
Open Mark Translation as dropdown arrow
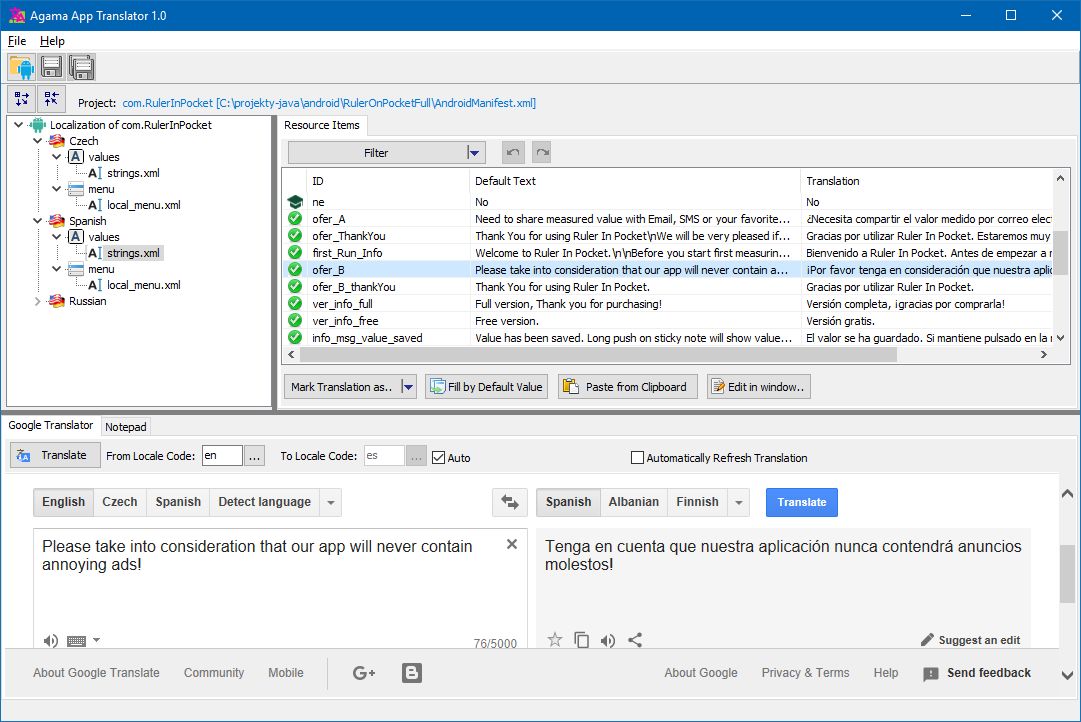(407, 387)
